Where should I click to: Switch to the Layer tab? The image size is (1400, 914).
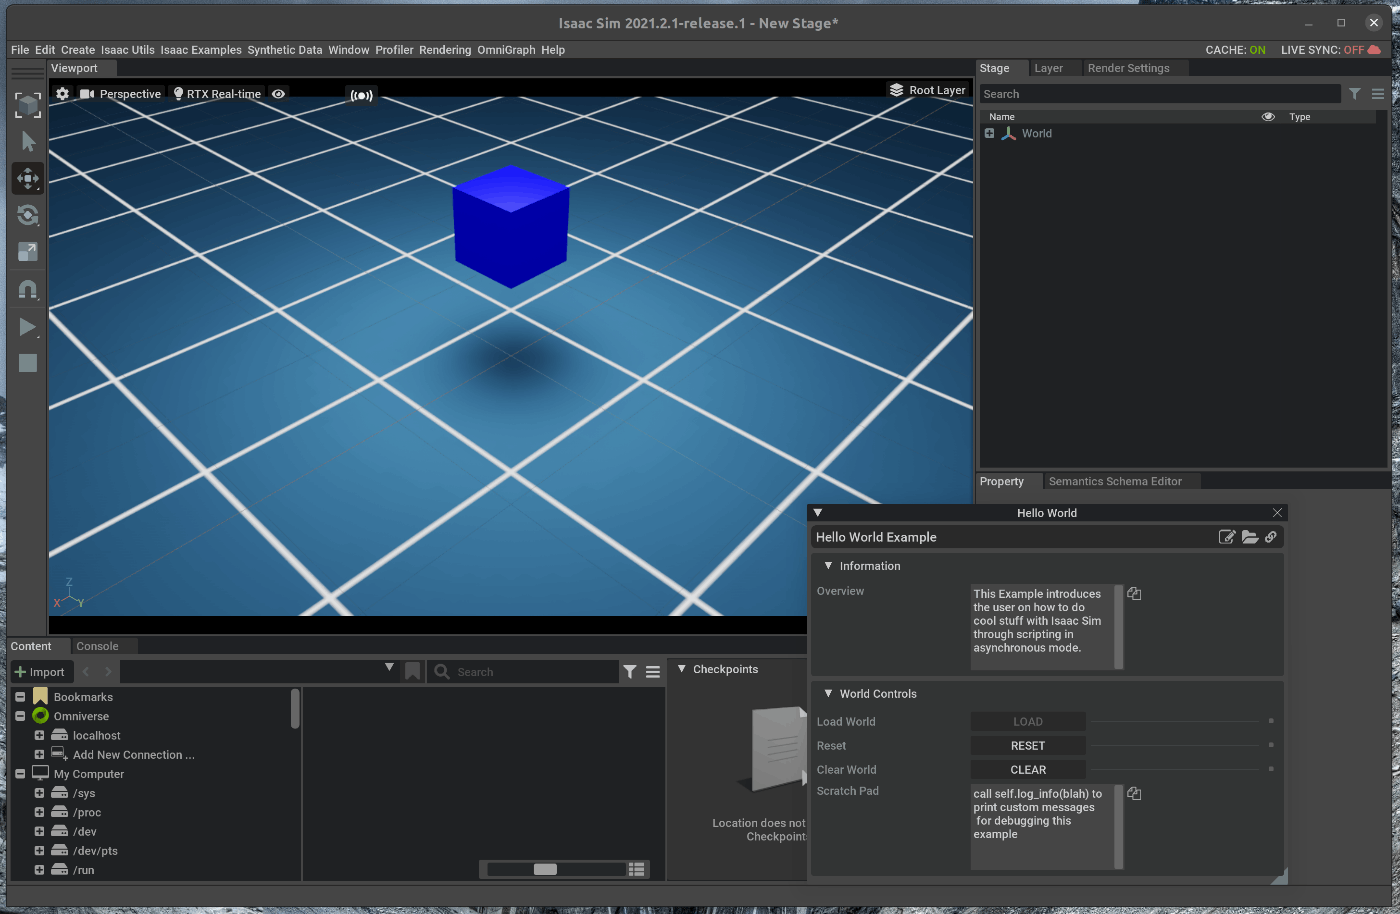click(1049, 68)
